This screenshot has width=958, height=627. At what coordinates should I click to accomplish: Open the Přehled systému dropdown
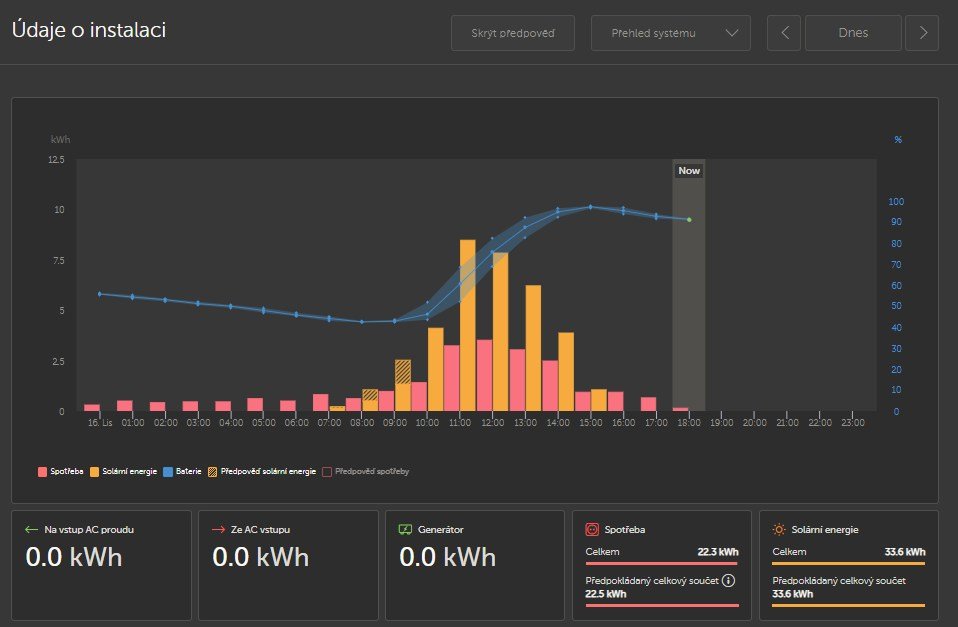pyautogui.click(x=670, y=33)
